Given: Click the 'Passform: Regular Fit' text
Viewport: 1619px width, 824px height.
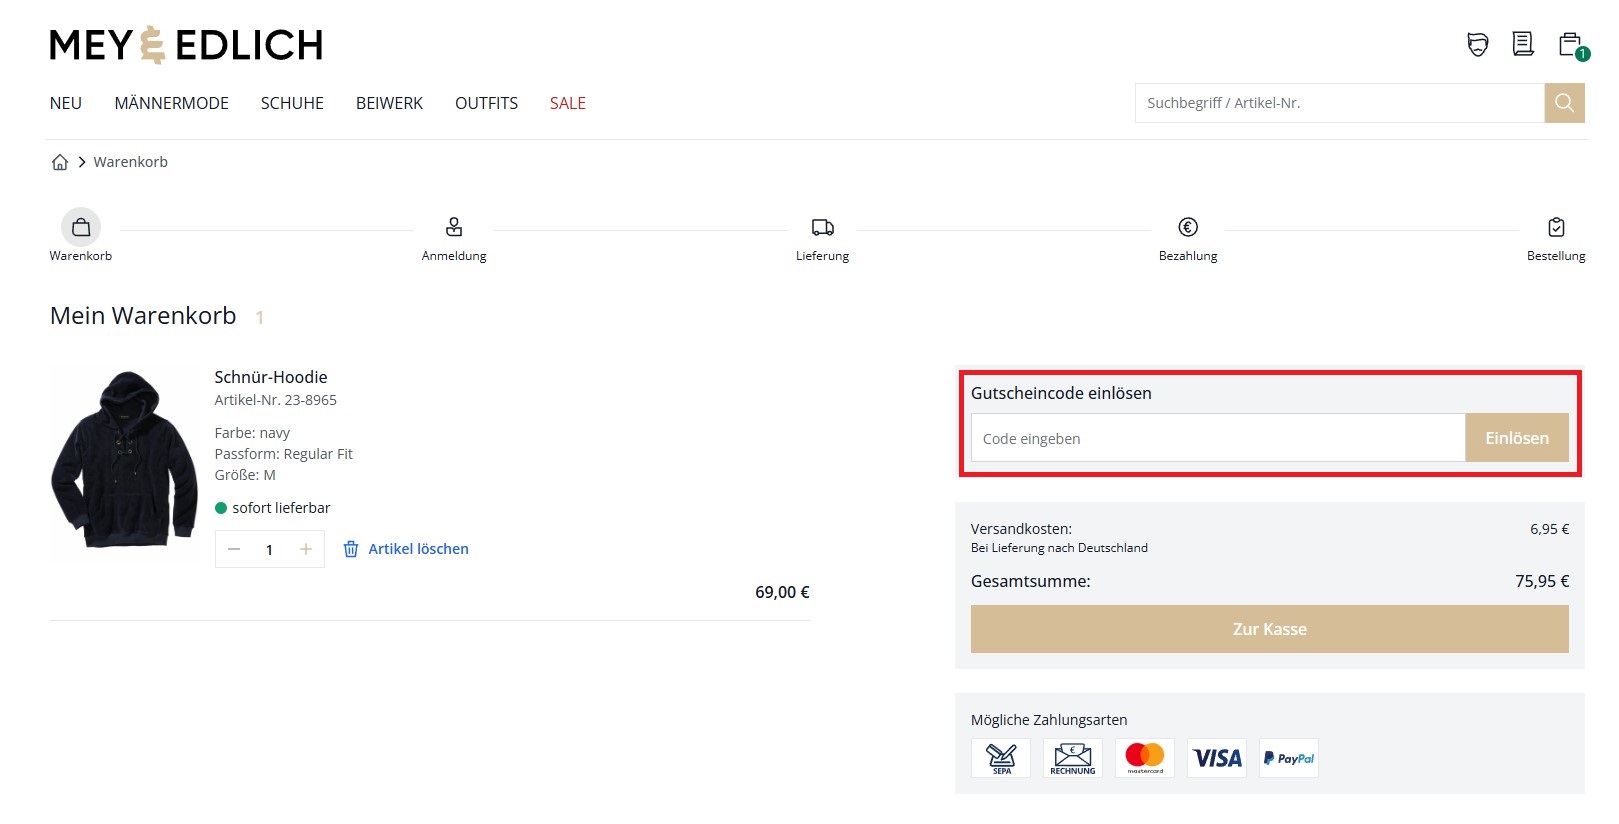Looking at the screenshot, I should (284, 454).
